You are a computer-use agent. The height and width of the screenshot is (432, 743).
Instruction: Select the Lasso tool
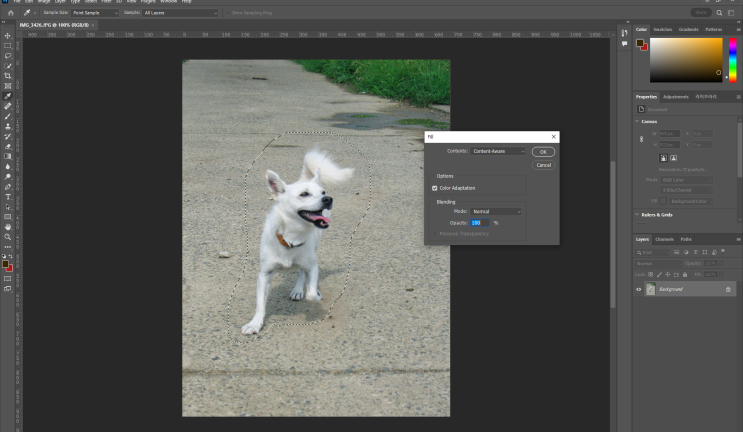8,56
